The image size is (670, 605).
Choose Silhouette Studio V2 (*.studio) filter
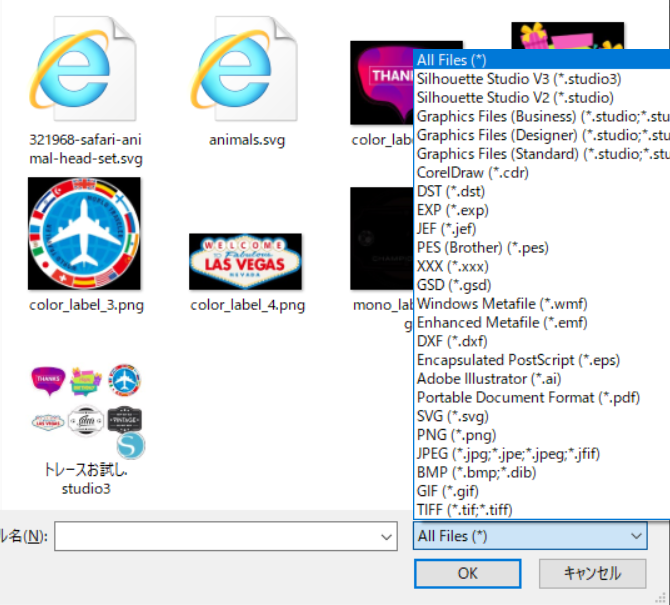tap(541, 97)
